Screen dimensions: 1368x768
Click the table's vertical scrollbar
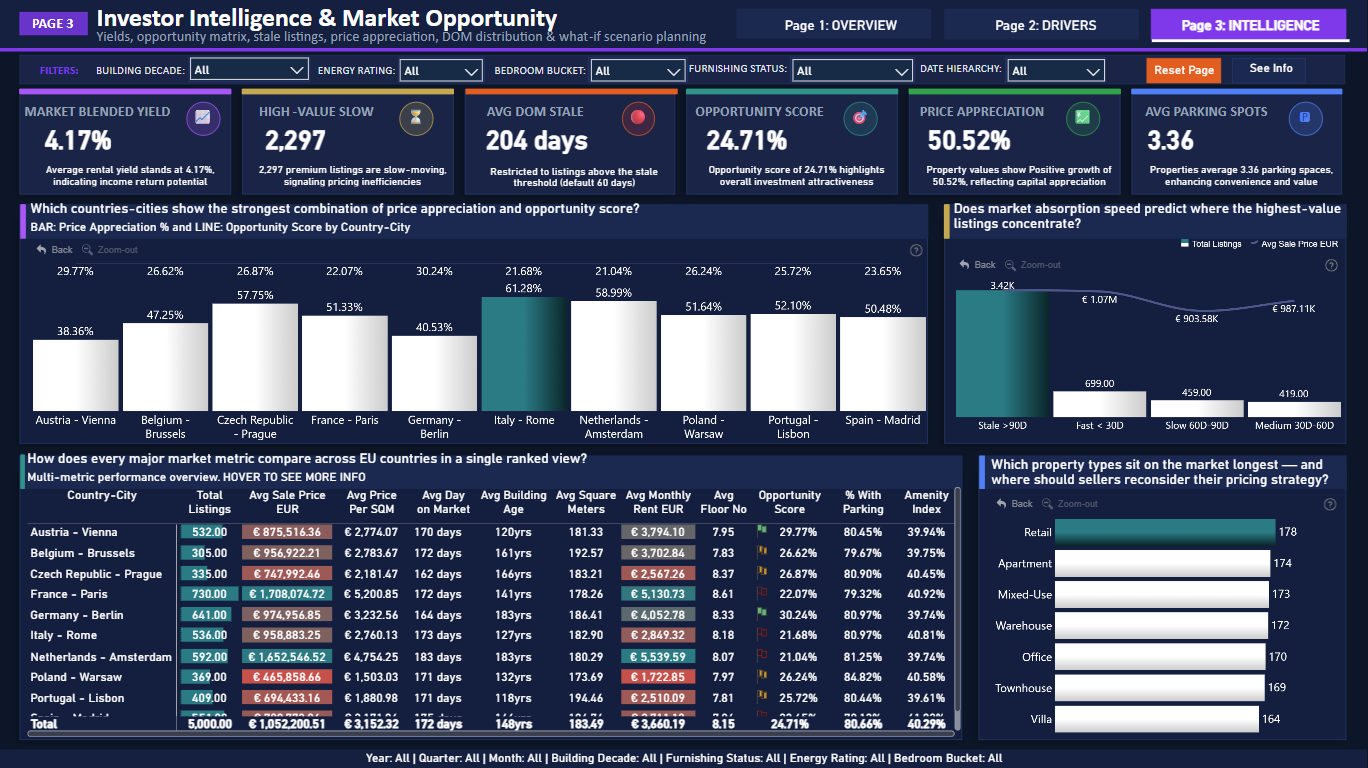pyautogui.click(x=957, y=608)
